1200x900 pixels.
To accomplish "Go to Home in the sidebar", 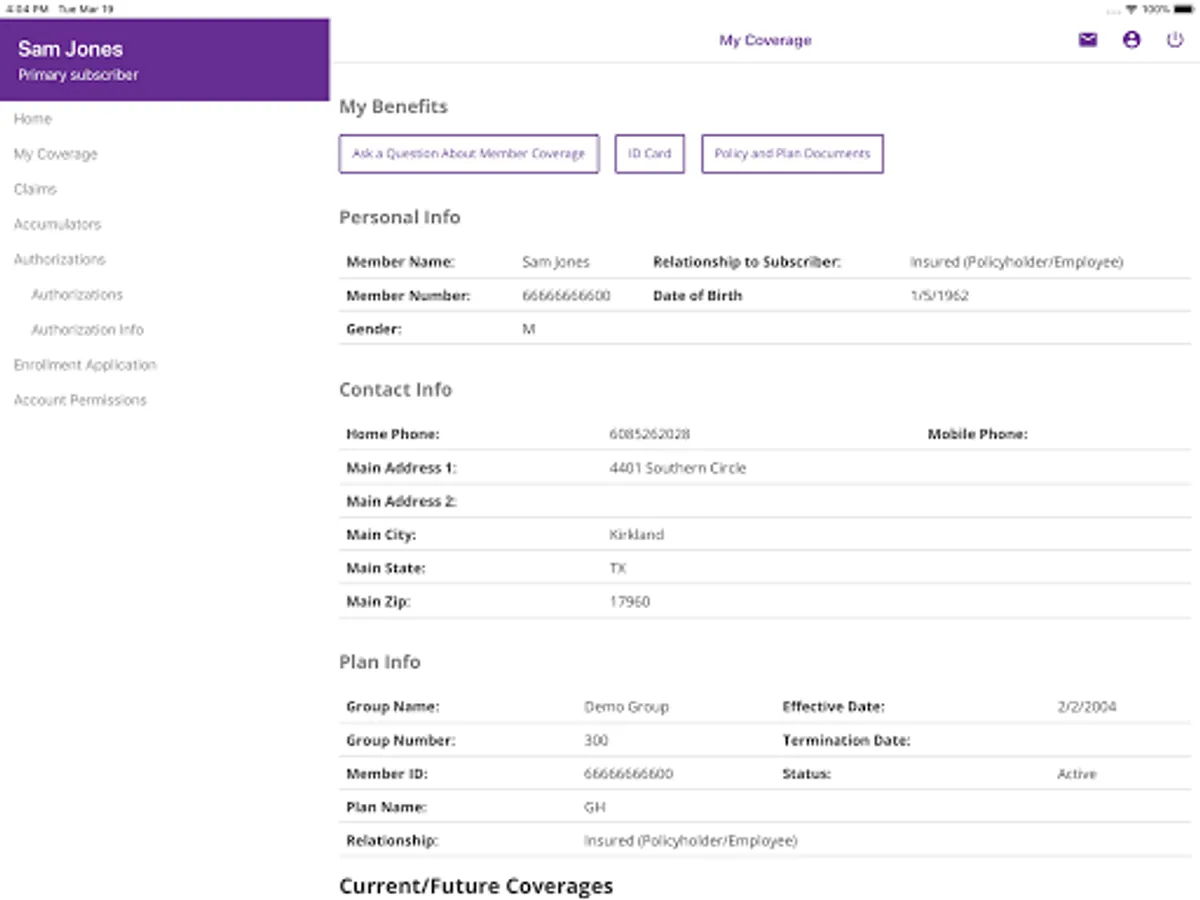I will pyautogui.click(x=33, y=119).
